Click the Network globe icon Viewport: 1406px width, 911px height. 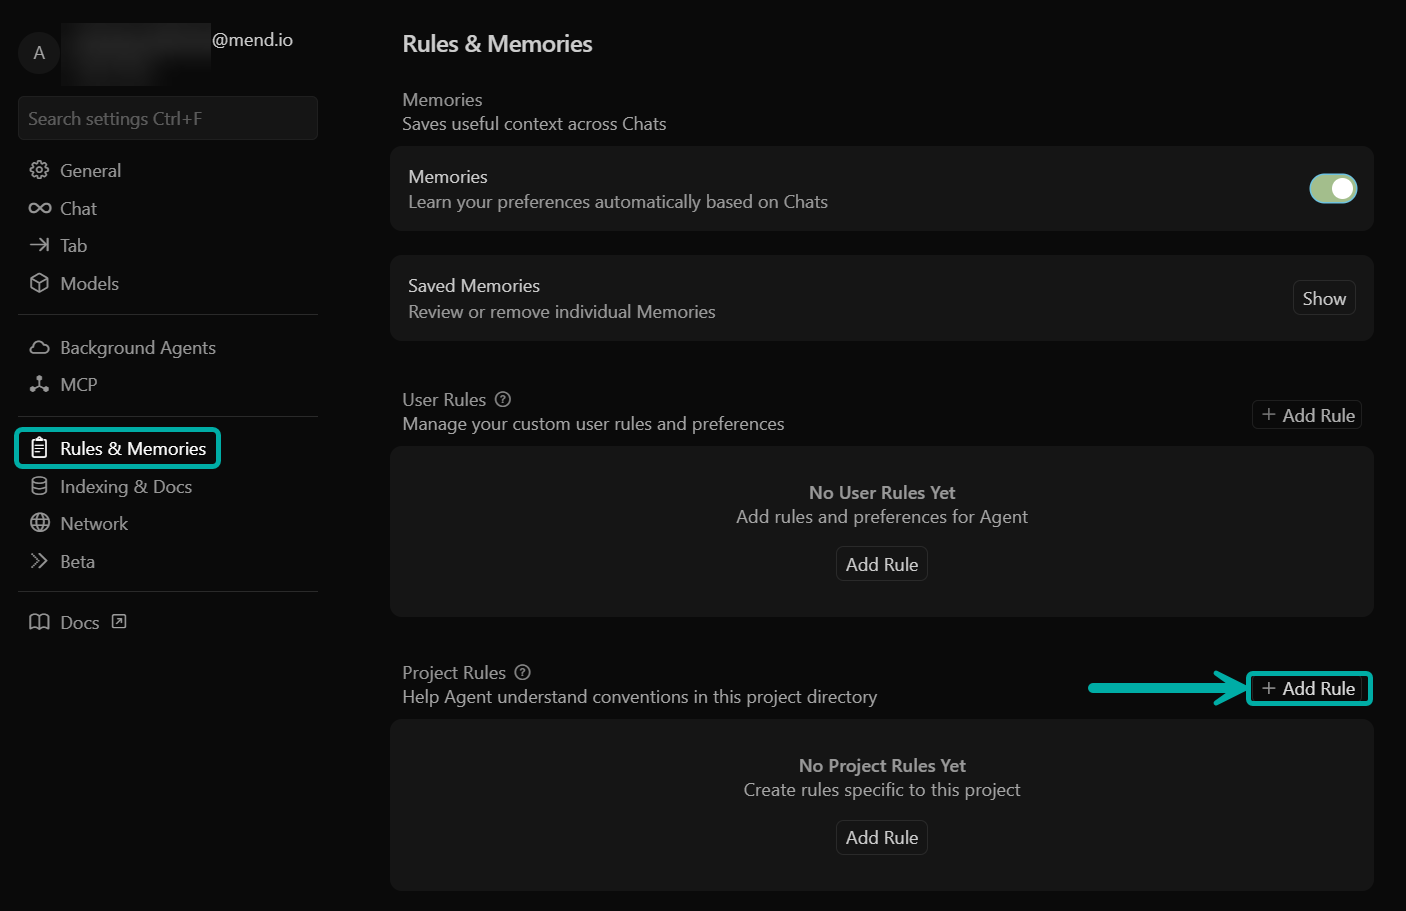tap(39, 523)
